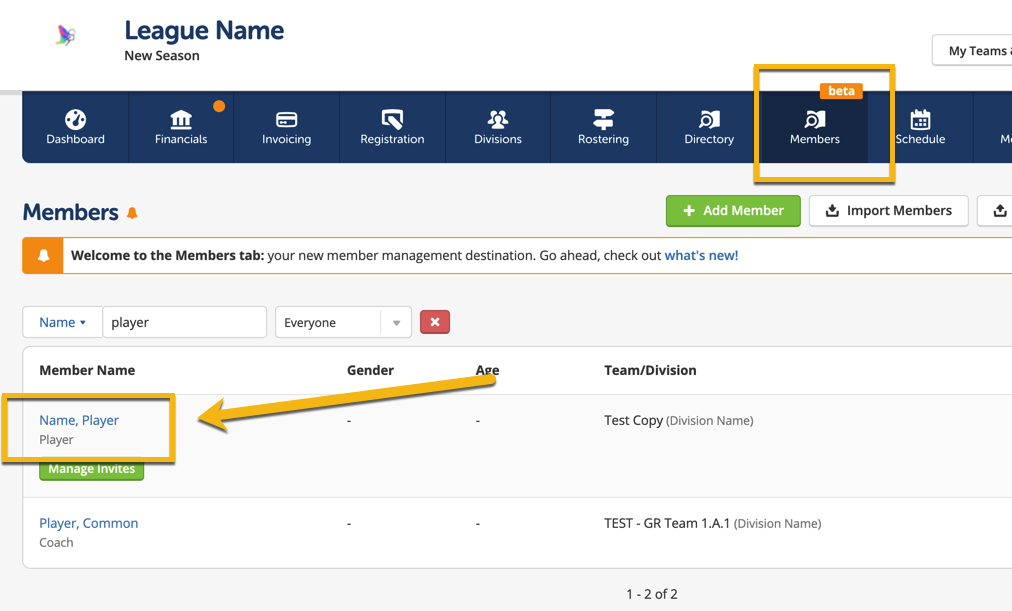Click the league logo bird icon
The image size is (1012, 611).
66,37
